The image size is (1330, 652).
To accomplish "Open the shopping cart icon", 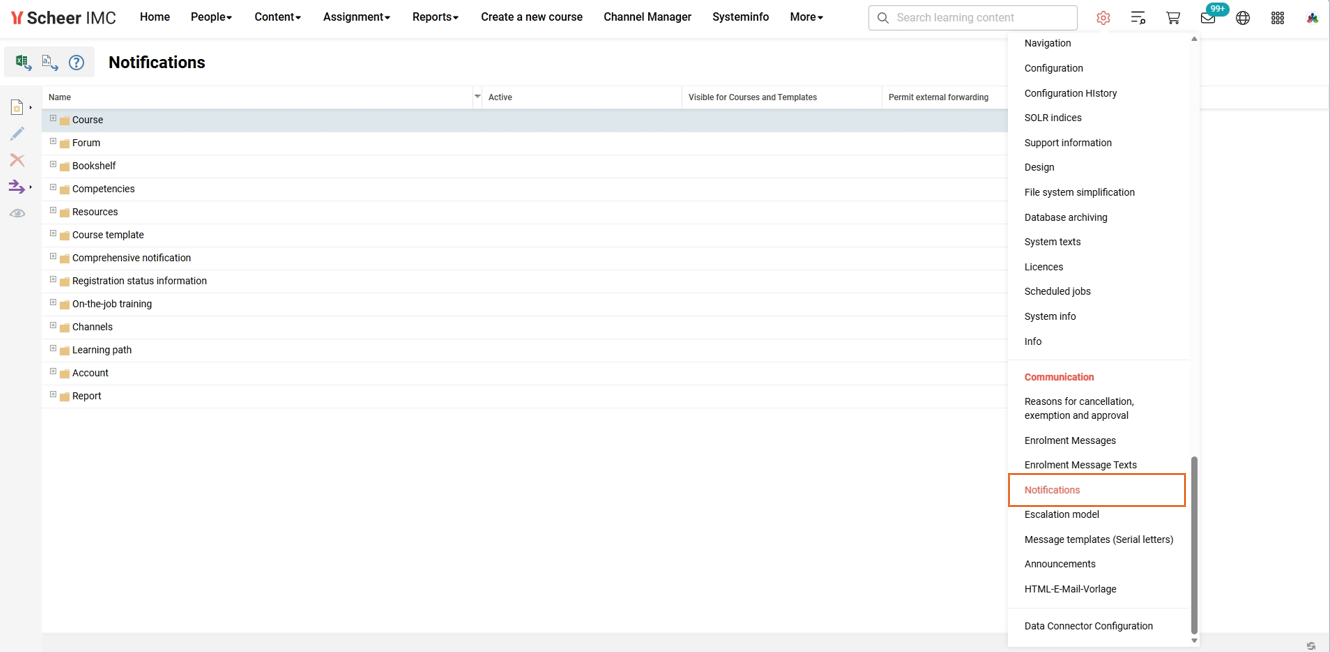I will point(1173,18).
